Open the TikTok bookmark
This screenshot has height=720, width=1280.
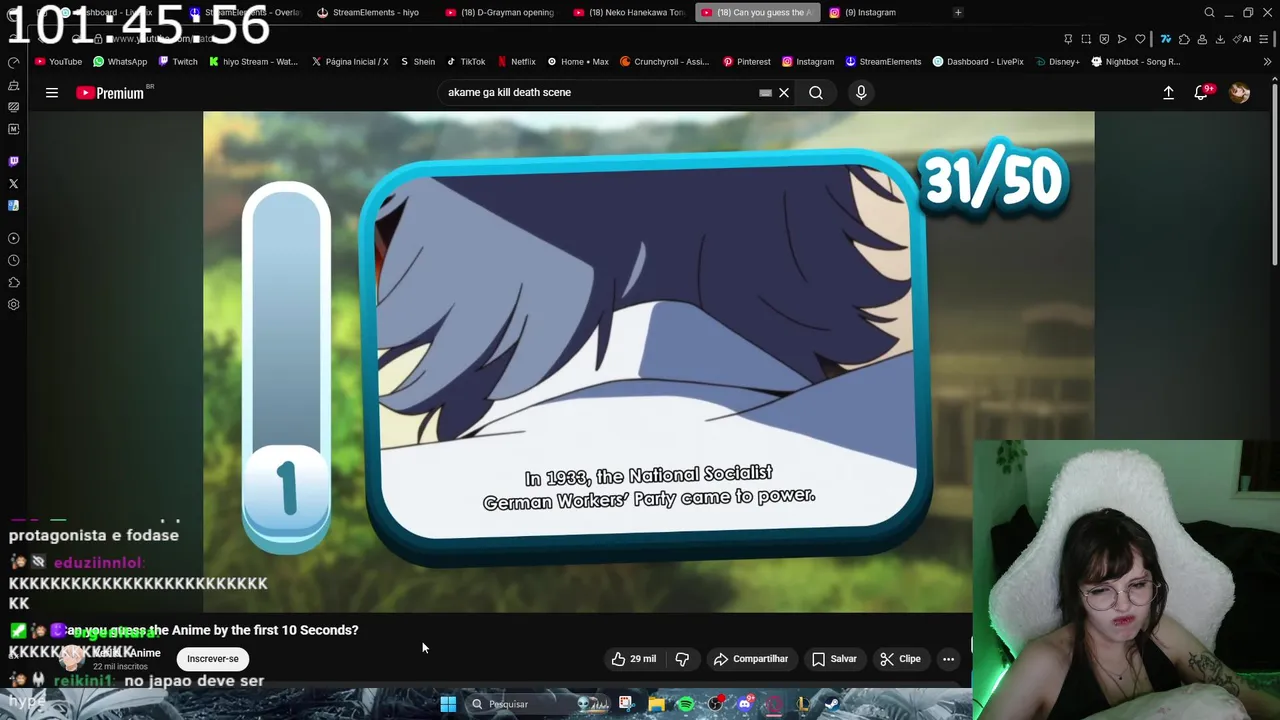click(x=466, y=62)
